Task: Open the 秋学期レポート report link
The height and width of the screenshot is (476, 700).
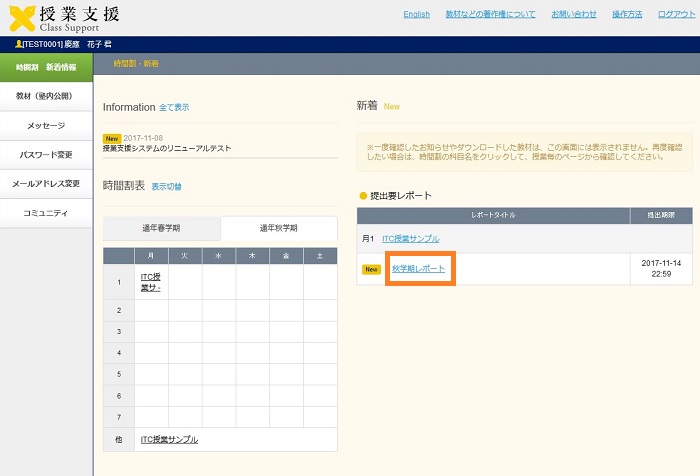Action: (x=418, y=269)
